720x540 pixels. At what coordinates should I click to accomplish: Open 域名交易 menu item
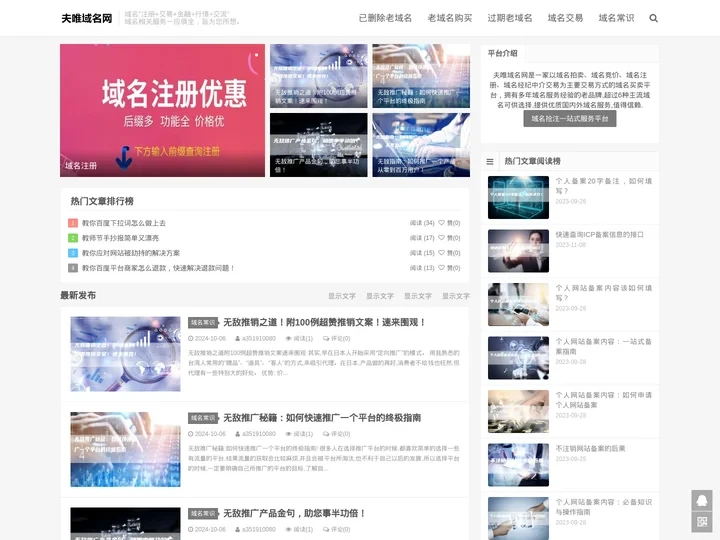coord(565,18)
